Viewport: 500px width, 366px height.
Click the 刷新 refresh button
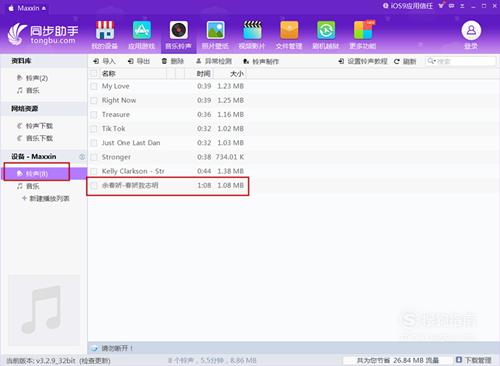tap(405, 61)
